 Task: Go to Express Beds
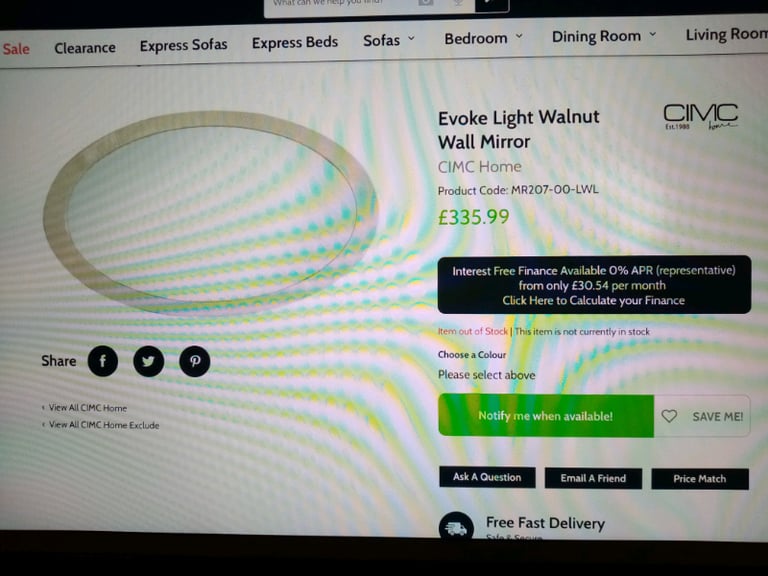pos(295,43)
